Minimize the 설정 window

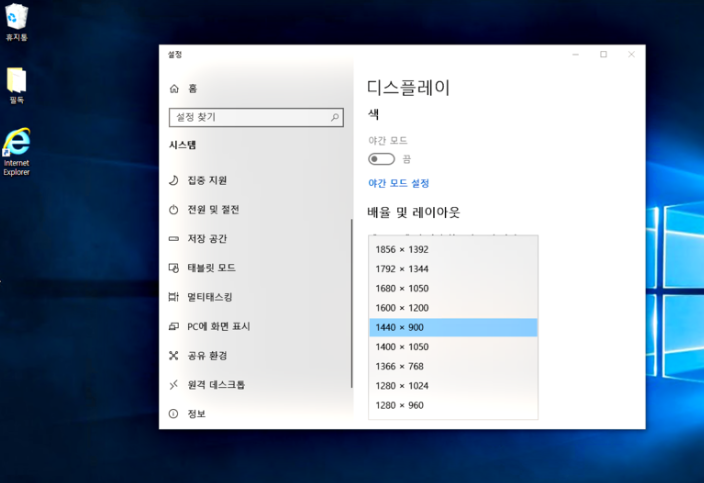(576, 54)
